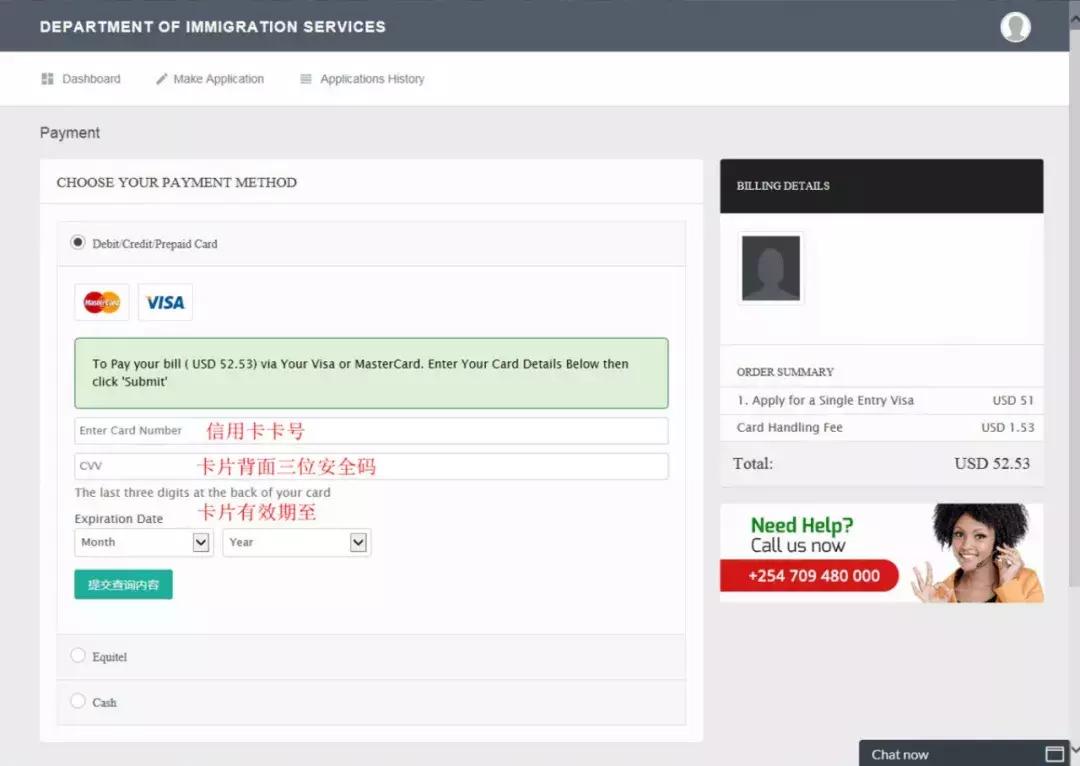
Task: Click the VISA card logo
Action: [x=165, y=302]
